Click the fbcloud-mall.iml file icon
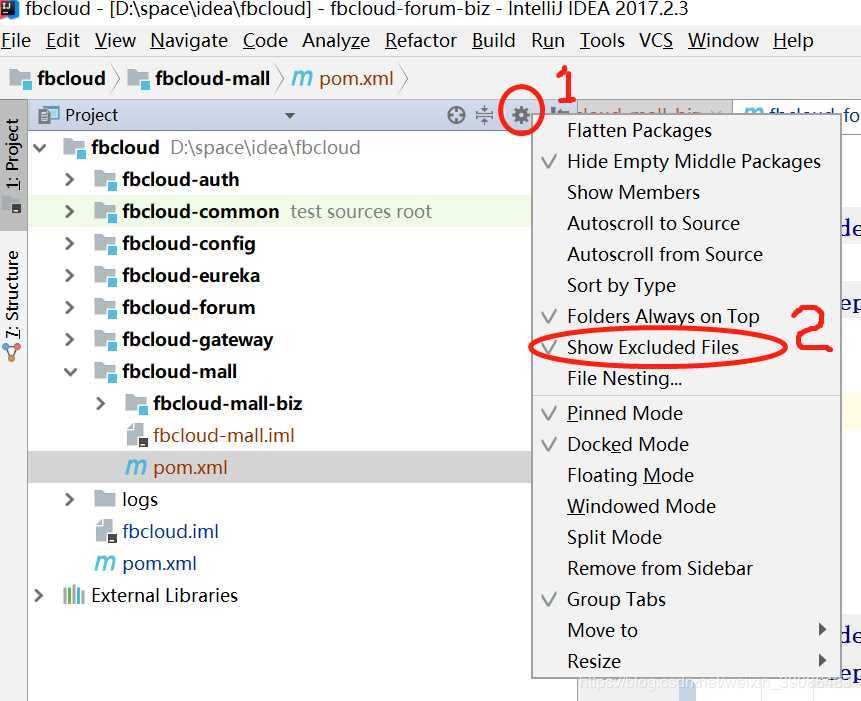This screenshot has height=701, width=861. coord(137,435)
